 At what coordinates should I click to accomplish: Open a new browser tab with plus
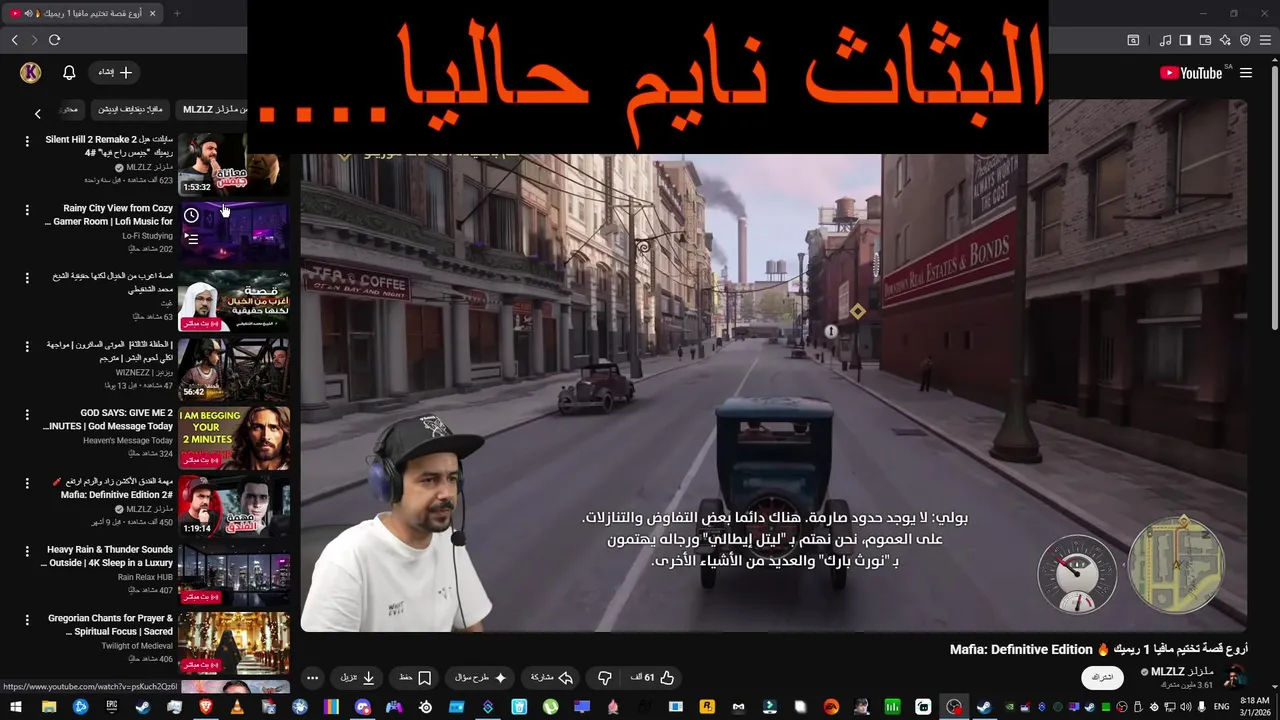coord(177,13)
